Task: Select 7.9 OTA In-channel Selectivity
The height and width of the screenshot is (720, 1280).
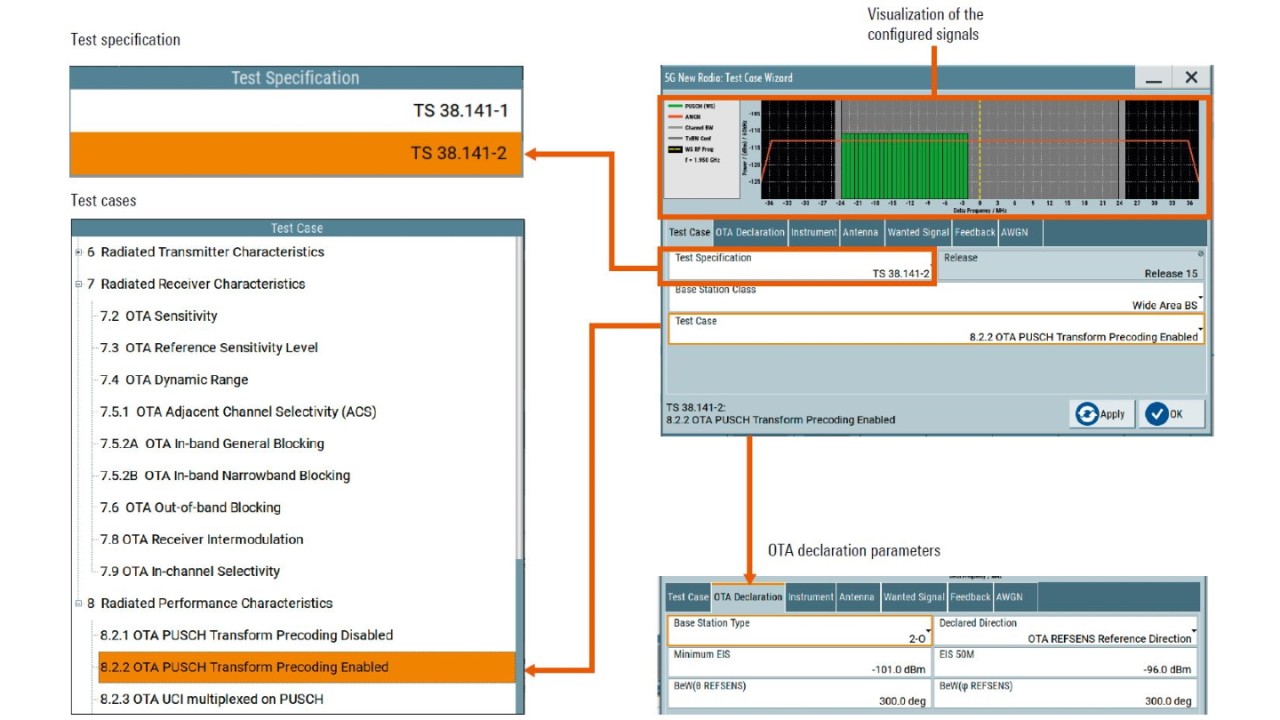Action: [x=189, y=571]
